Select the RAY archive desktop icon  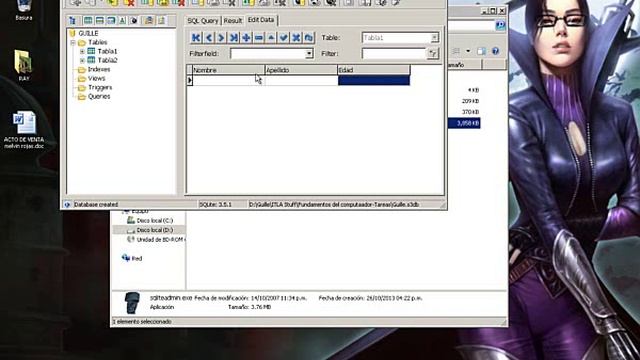click(x=23, y=65)
